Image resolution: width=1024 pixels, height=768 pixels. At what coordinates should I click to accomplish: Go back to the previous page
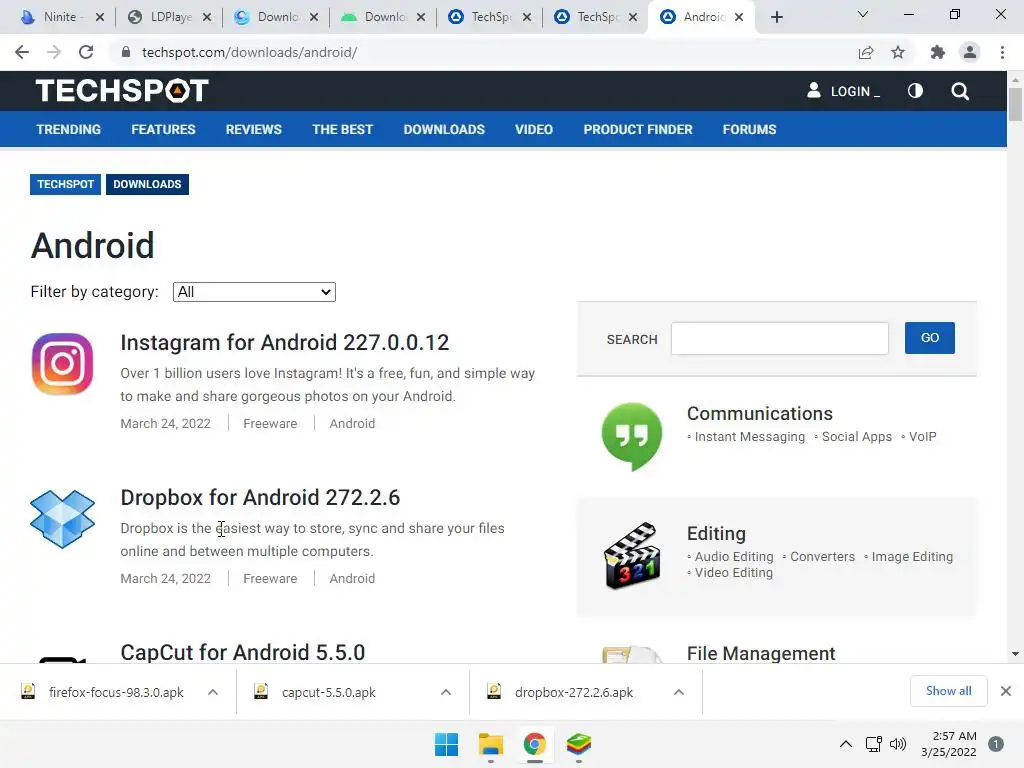[22, 52]
